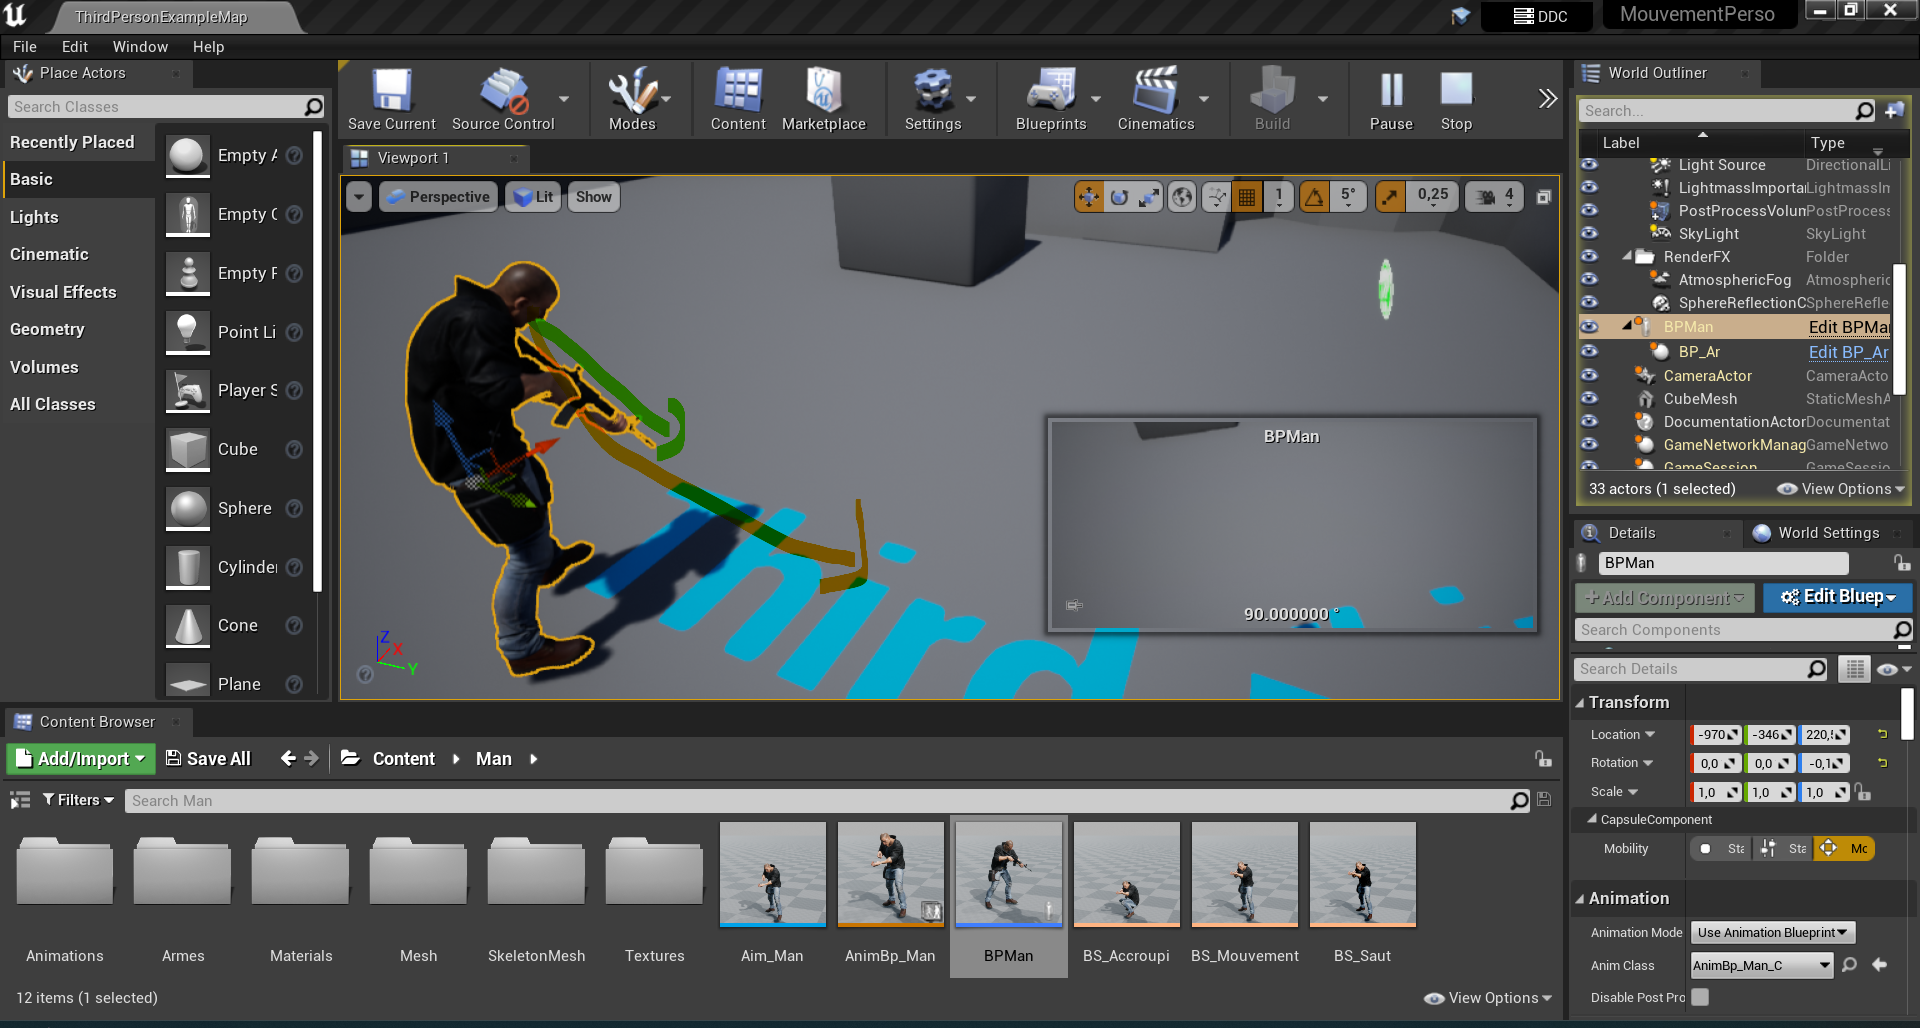This screenshot has height=1028, width=1920.
Task: Stop the play session
Action: pyautogui.click(x=1456, y=99)
